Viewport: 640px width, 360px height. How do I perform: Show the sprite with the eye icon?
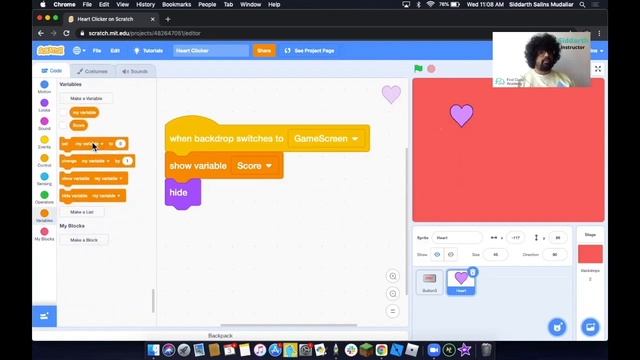437,254
